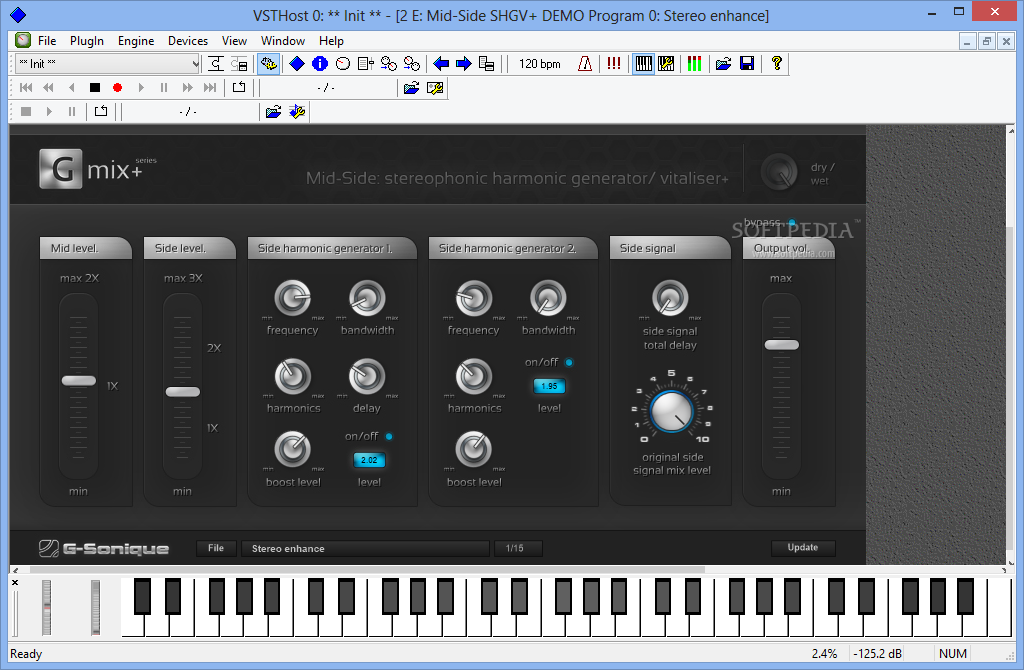This screenshot has width=1024, height=670.
Task: Open the Help menu
Action: pyautogui.click(x=331, y=40)
